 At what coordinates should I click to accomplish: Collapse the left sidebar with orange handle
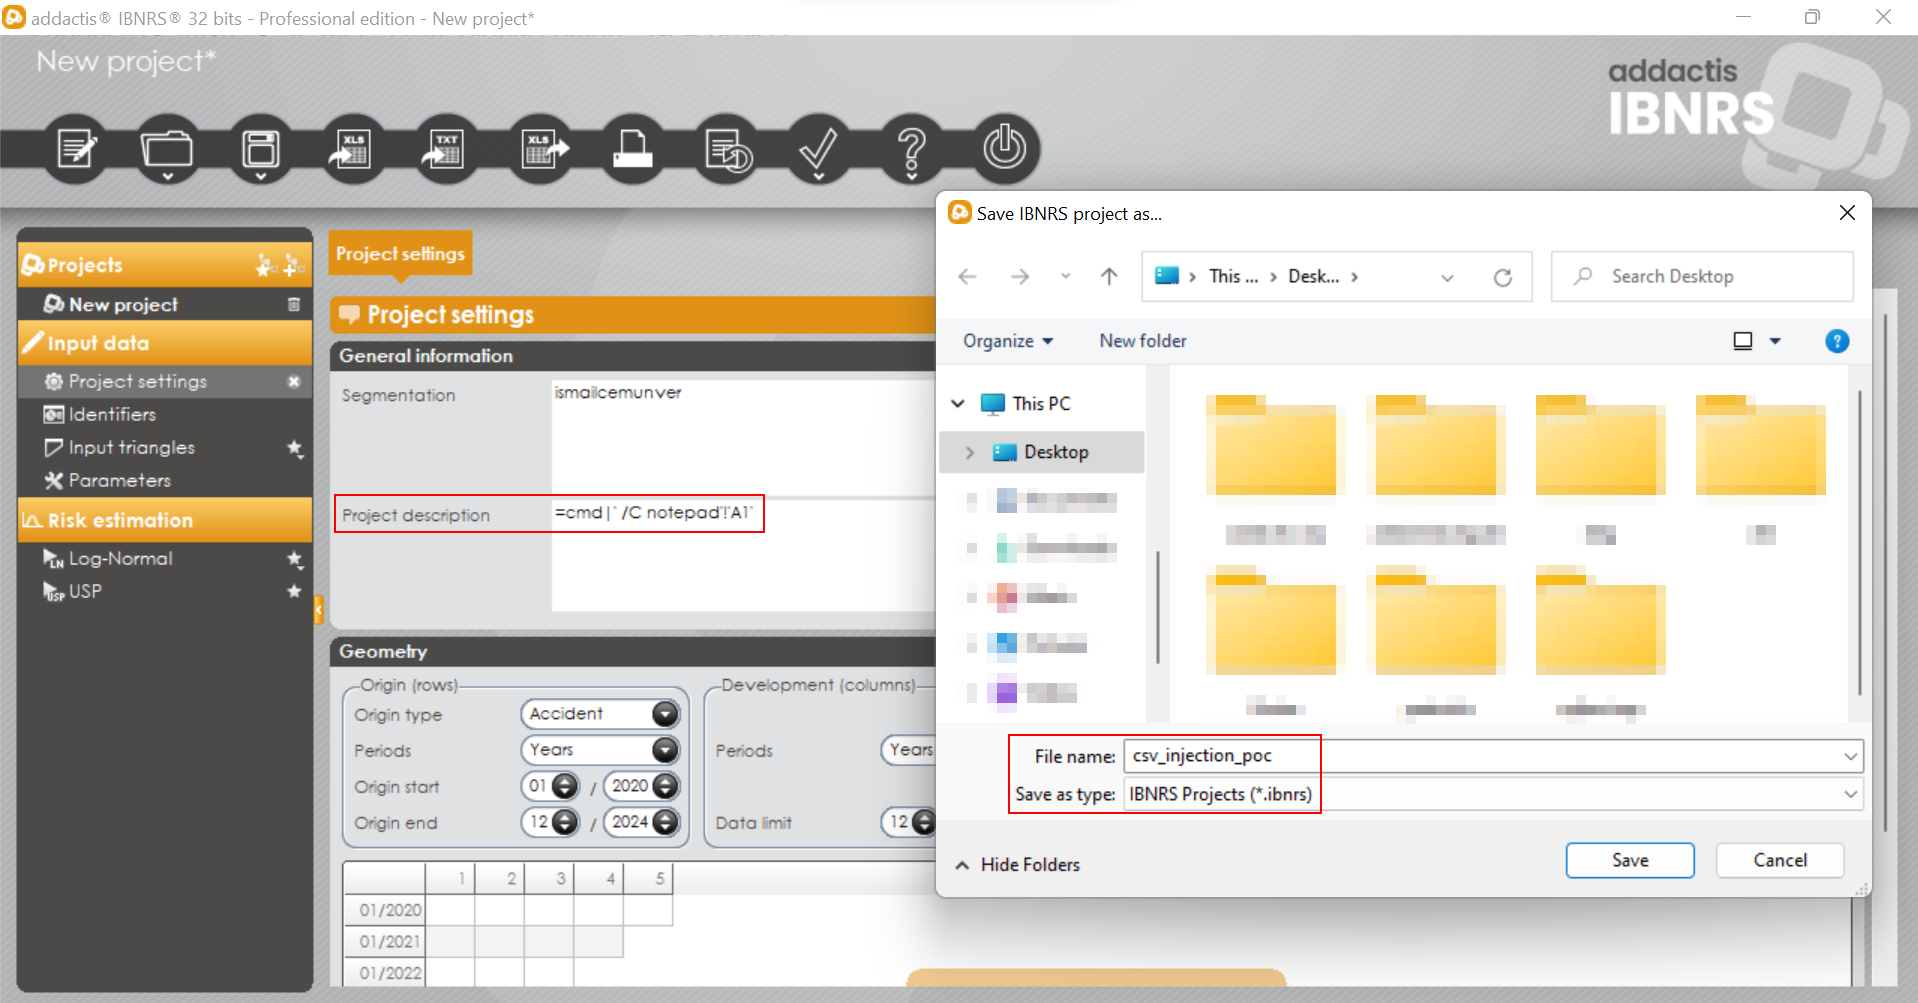pos(319,609)
